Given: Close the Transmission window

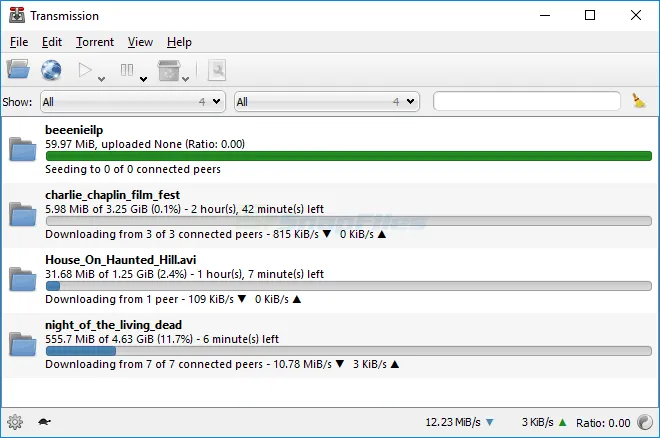Looking at the screenshot, I should click(x=636, y=16).
